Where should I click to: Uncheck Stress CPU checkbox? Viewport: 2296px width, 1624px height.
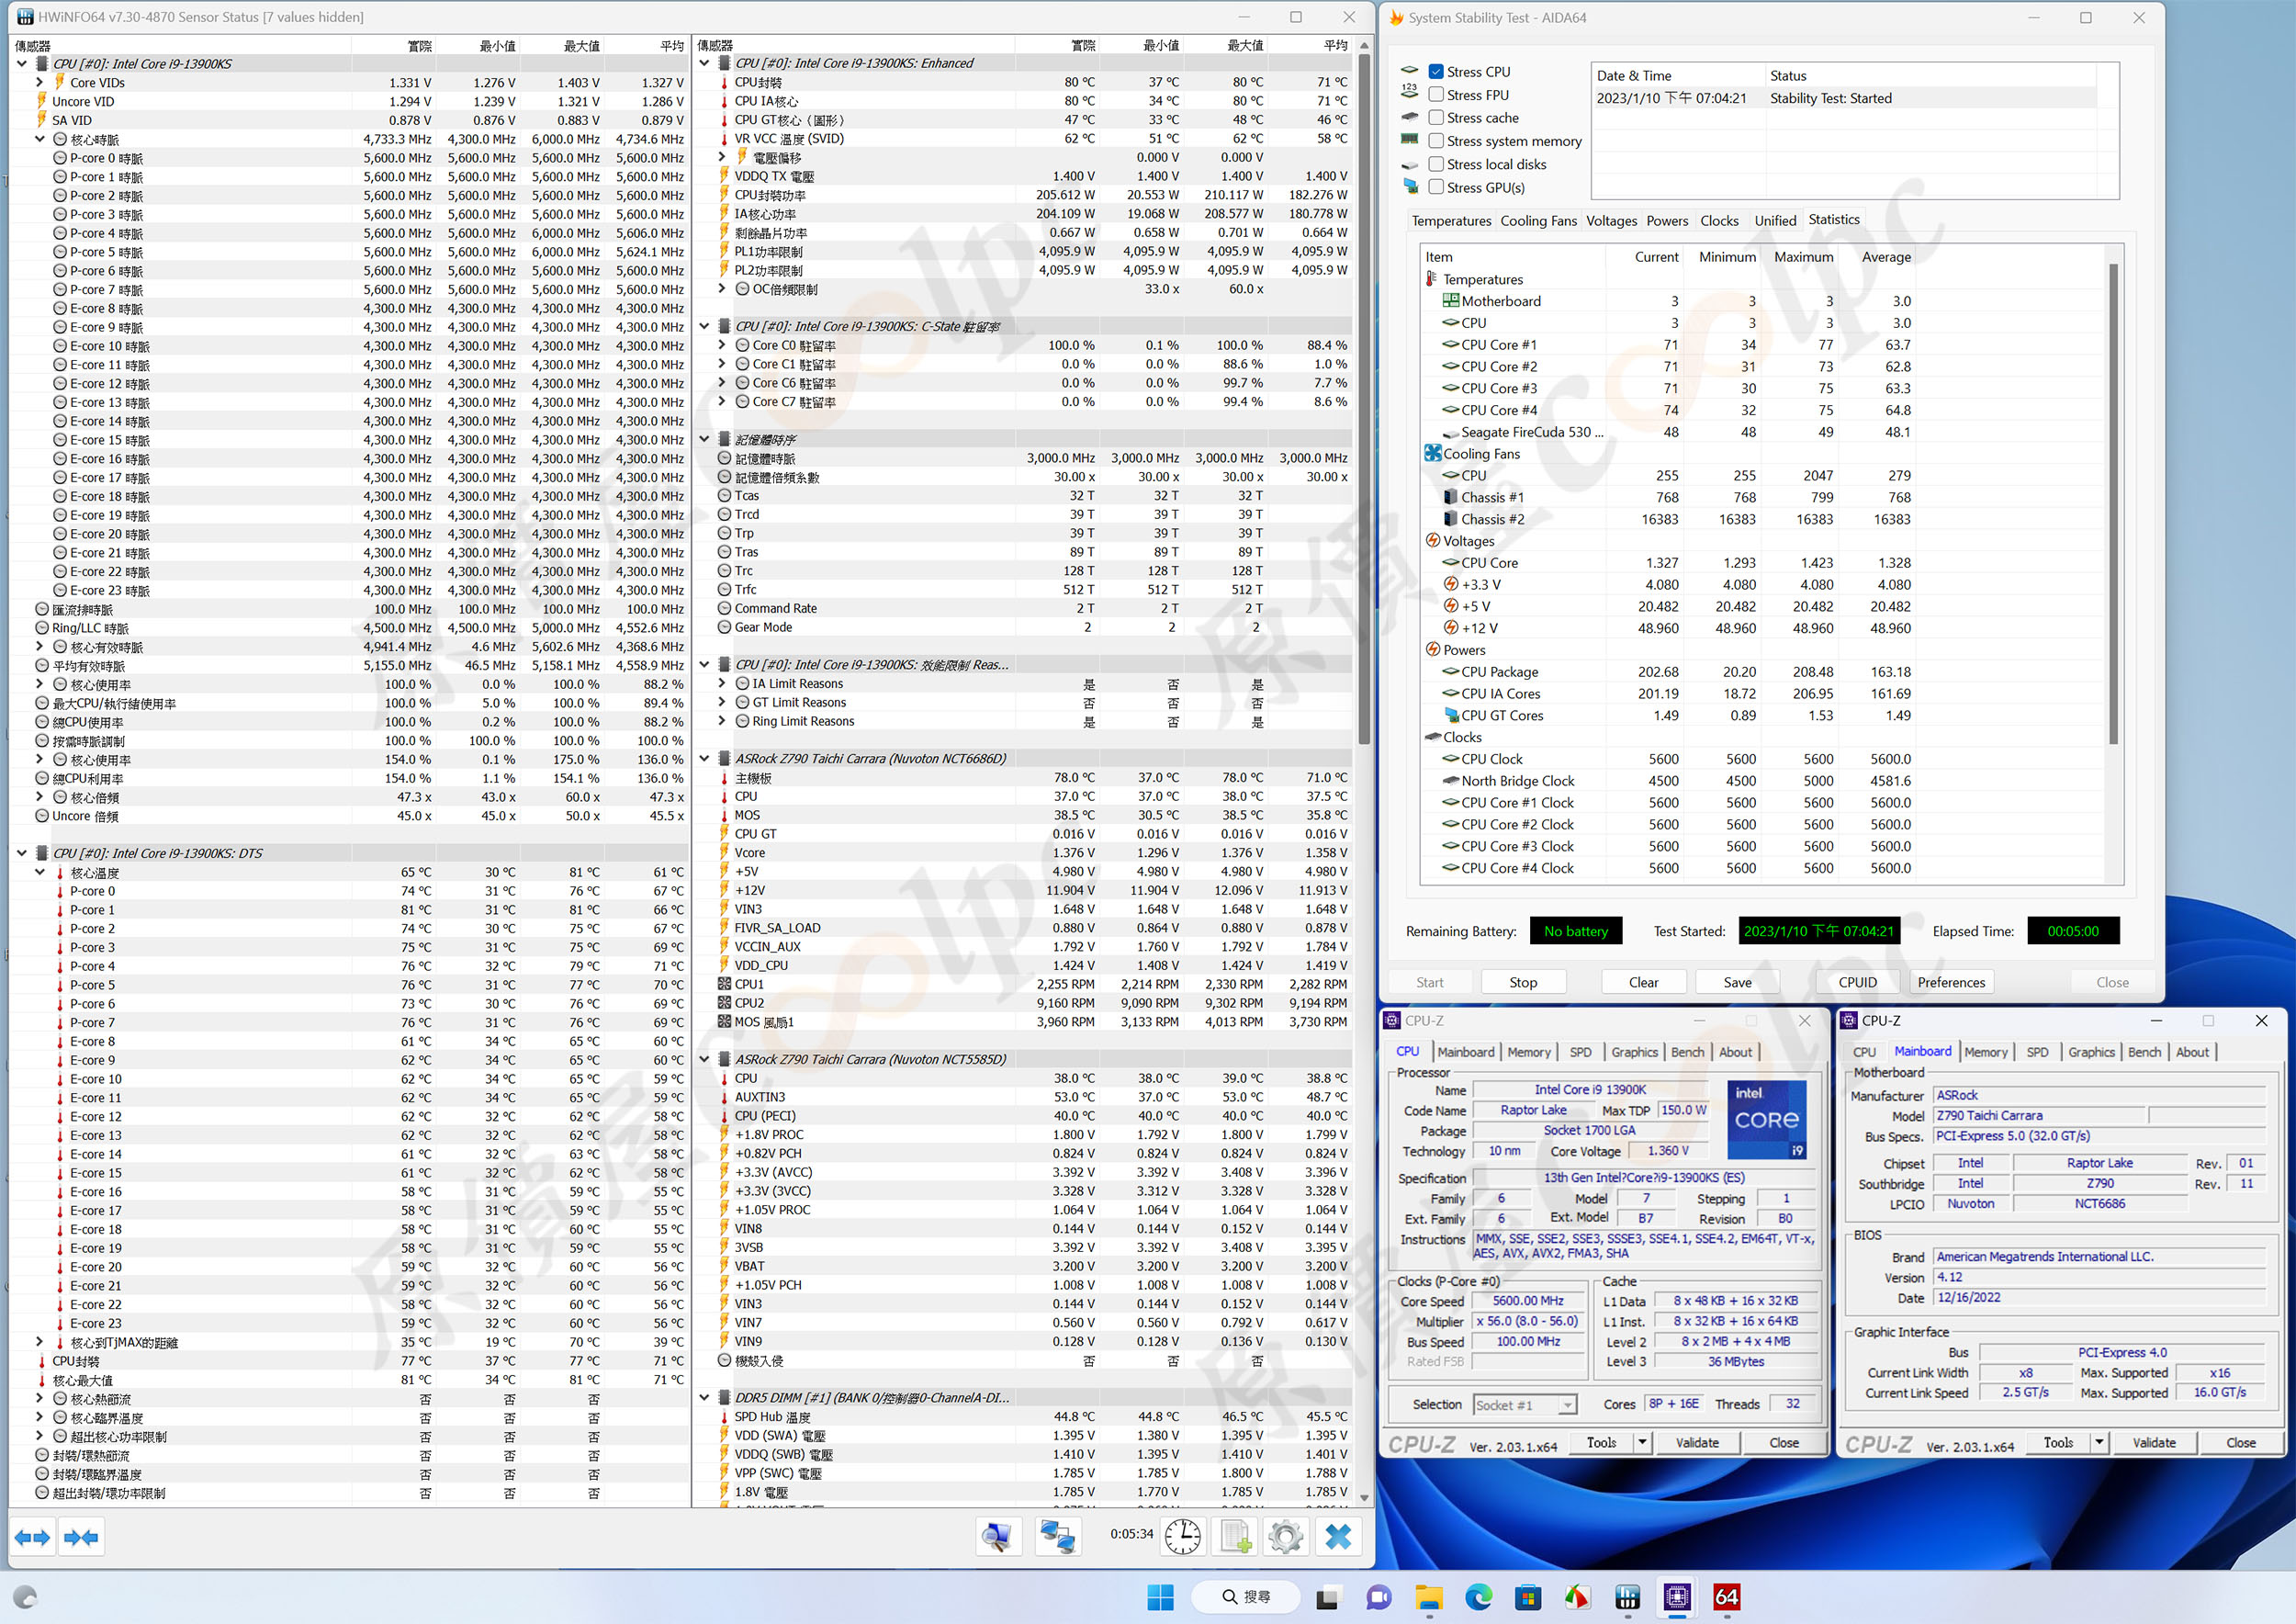tap(1436, 72)
